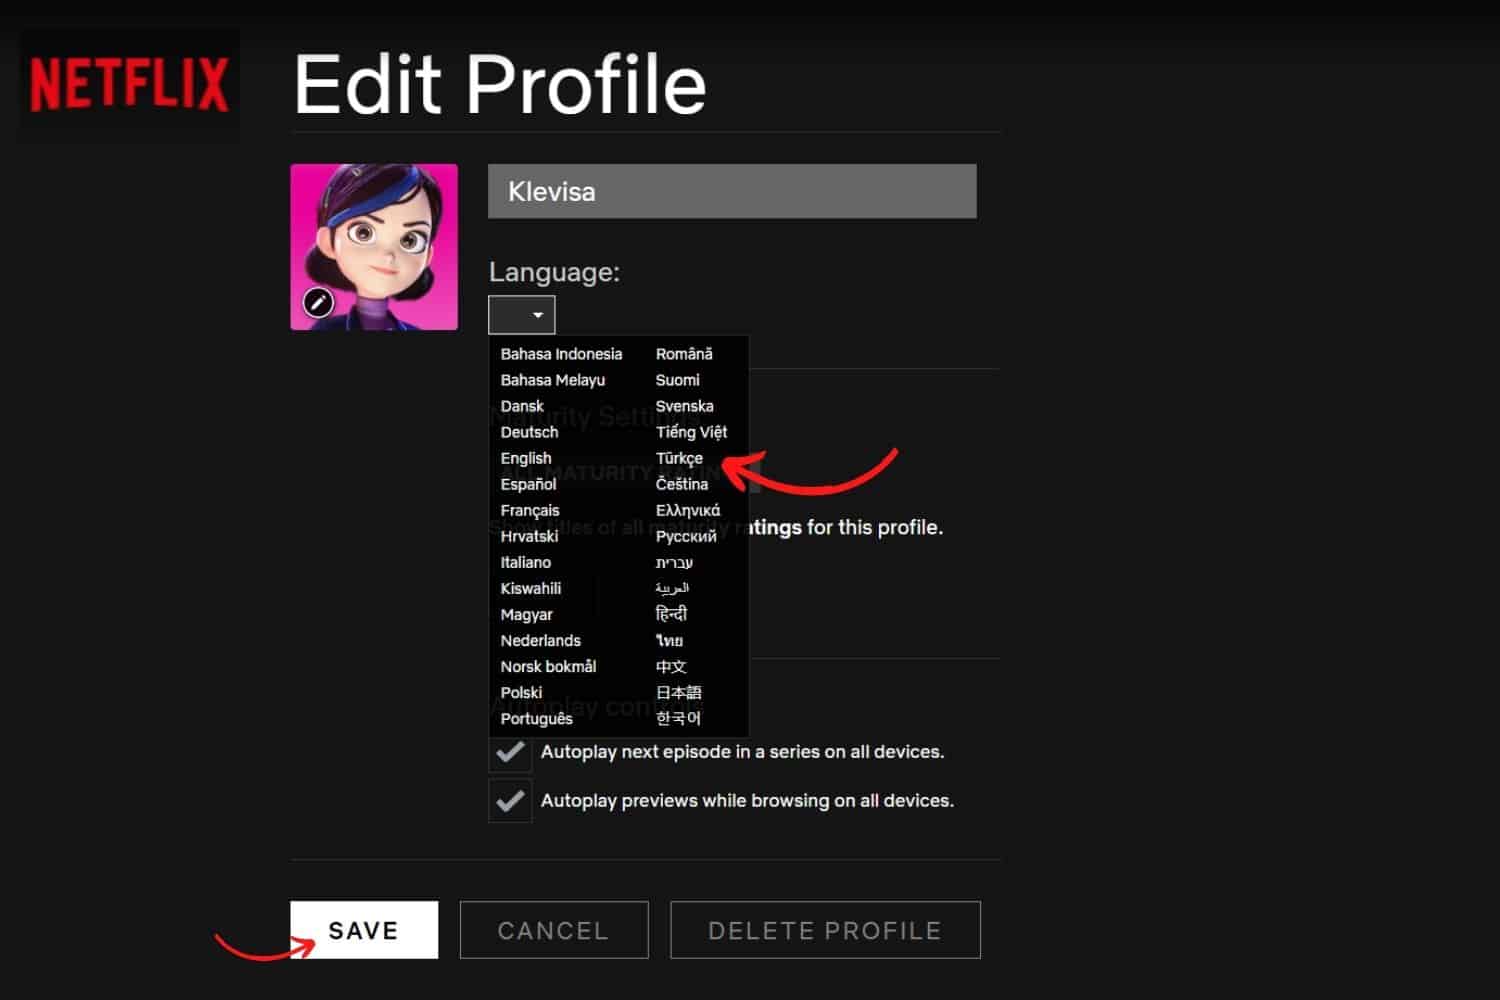The width and height of the screenshot is (1500, 1000).
Task: Pick Hrvatski in the language dropdown
Action: [x=529, y=536]
